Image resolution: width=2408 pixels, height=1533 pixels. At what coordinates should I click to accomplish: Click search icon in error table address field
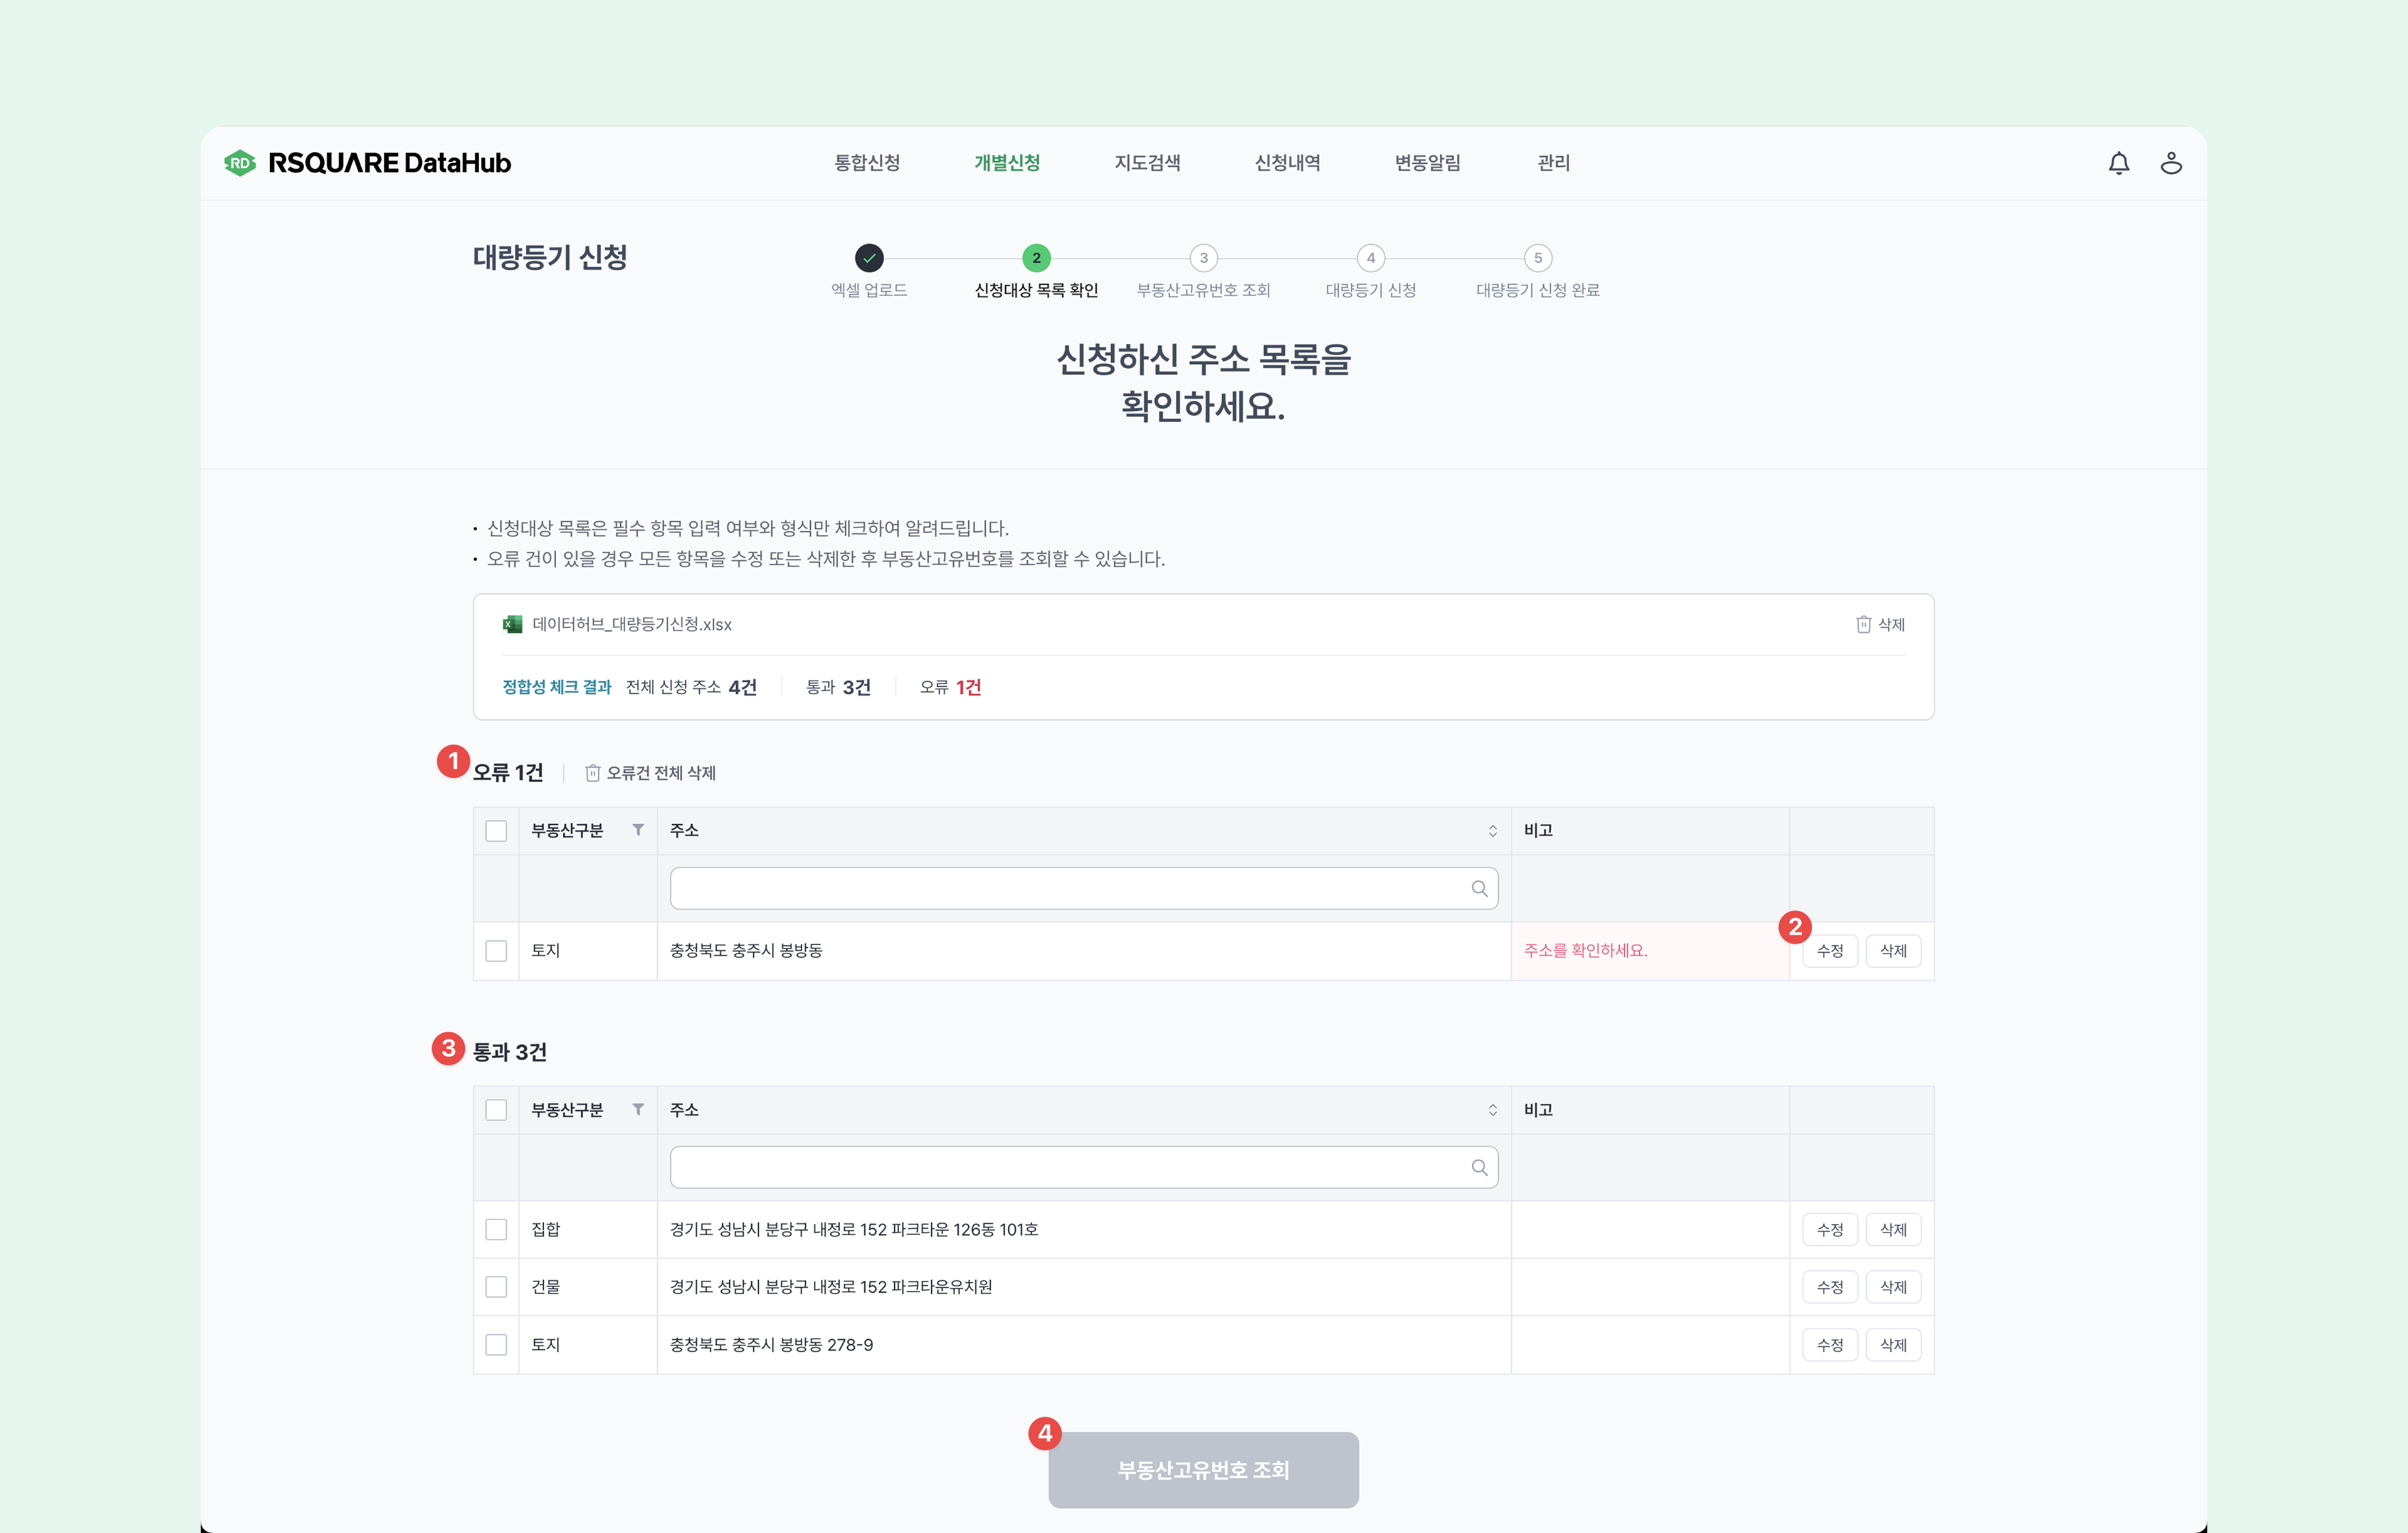pyautogui.click(x=1479, y=888)
